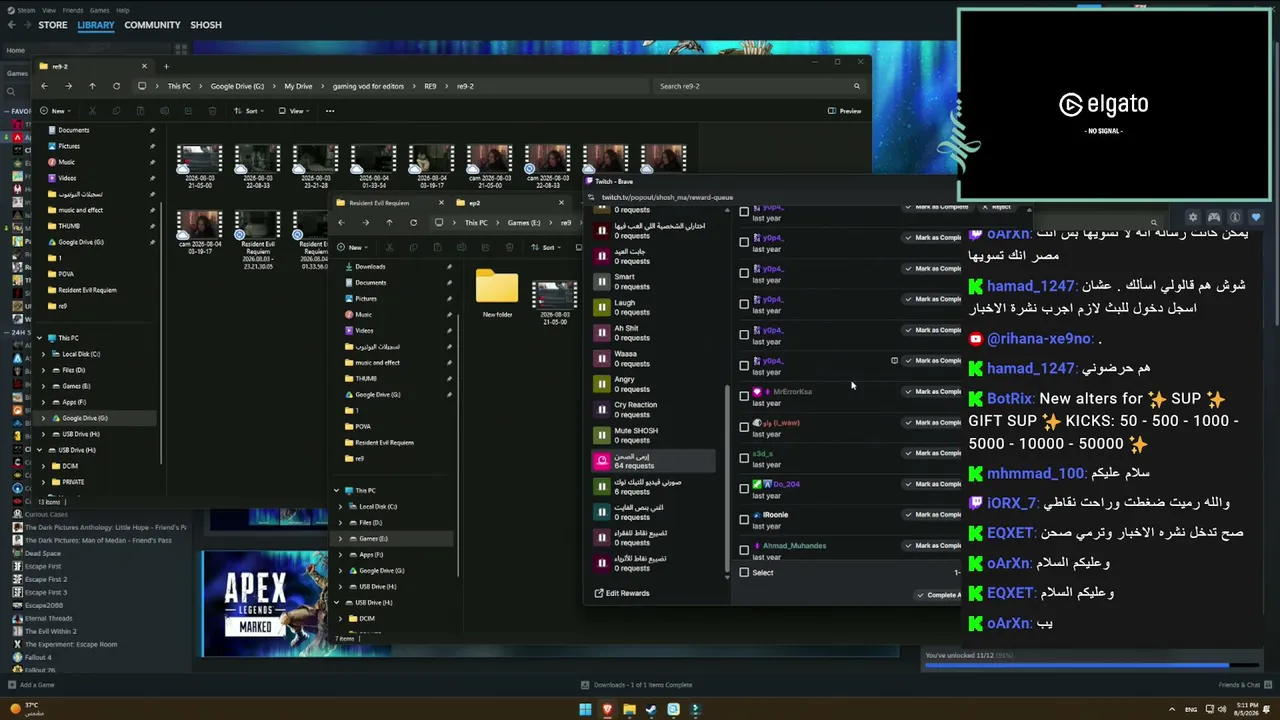This screenshot has width=1280, height=720.
Task: Go up one folder in ep2 Explorer
Action: 389,223
